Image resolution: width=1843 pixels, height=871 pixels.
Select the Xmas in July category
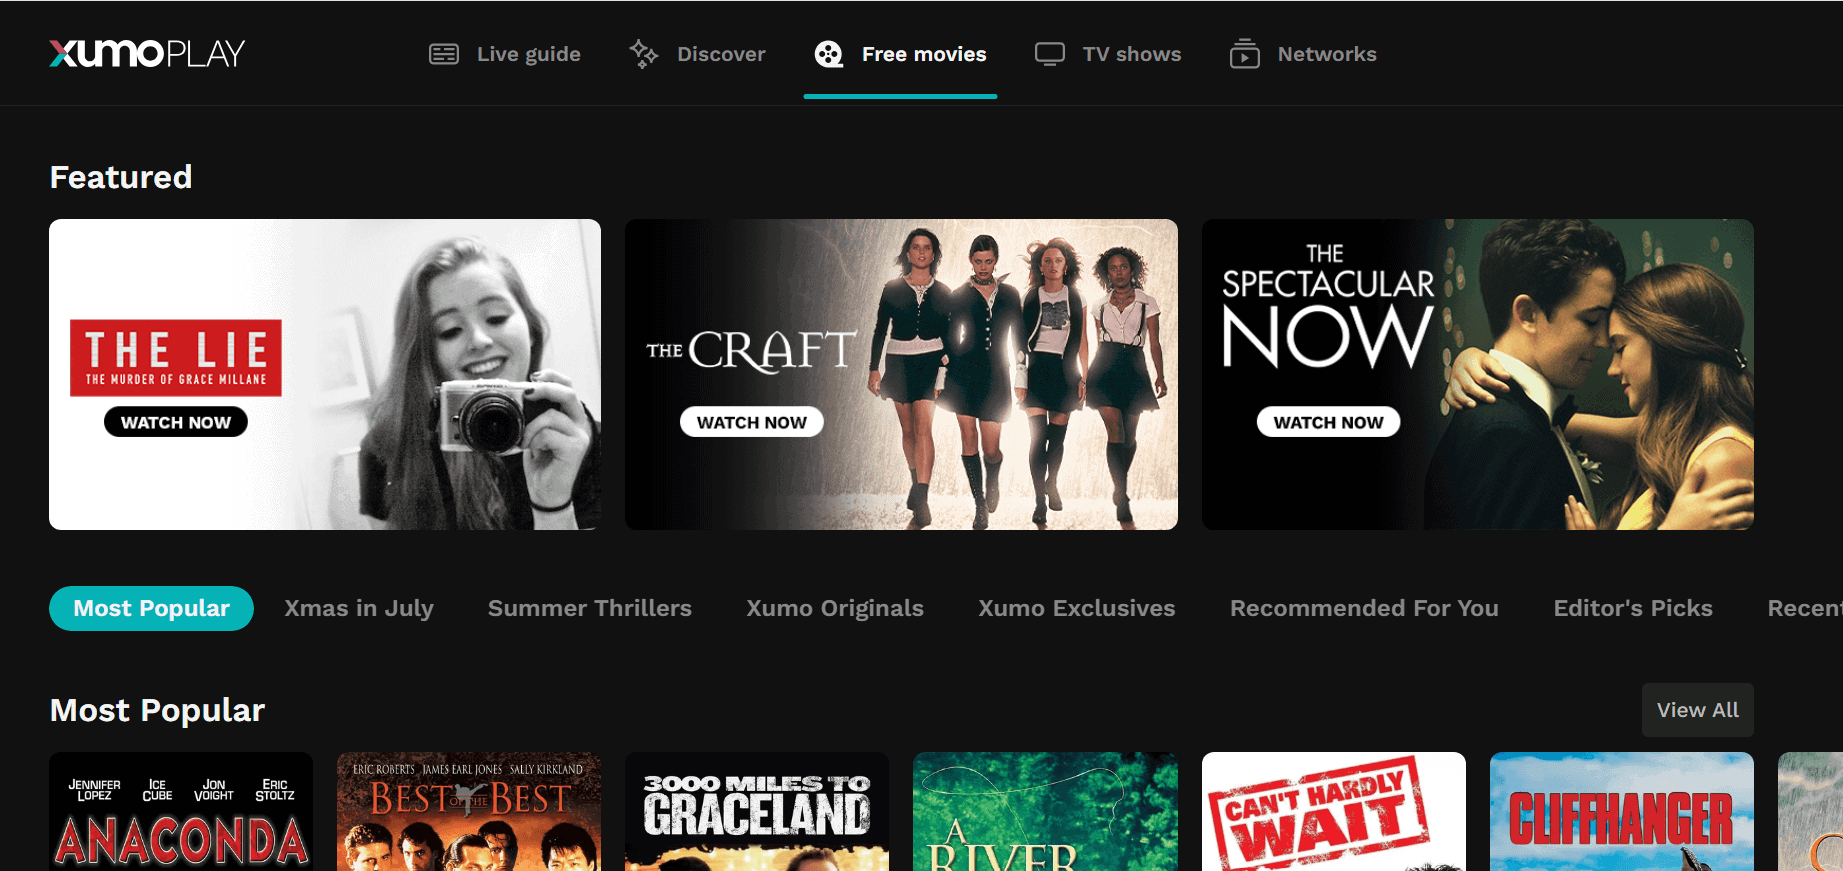359,608
